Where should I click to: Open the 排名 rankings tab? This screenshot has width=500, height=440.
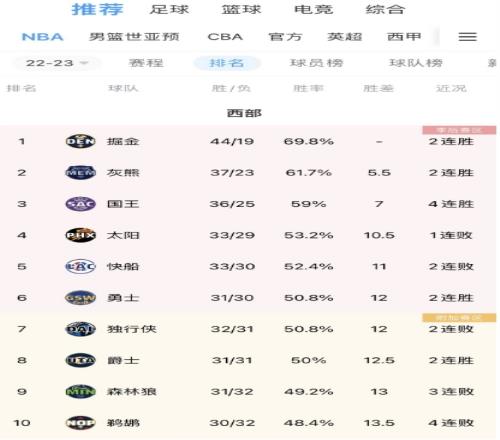point(227,63)
